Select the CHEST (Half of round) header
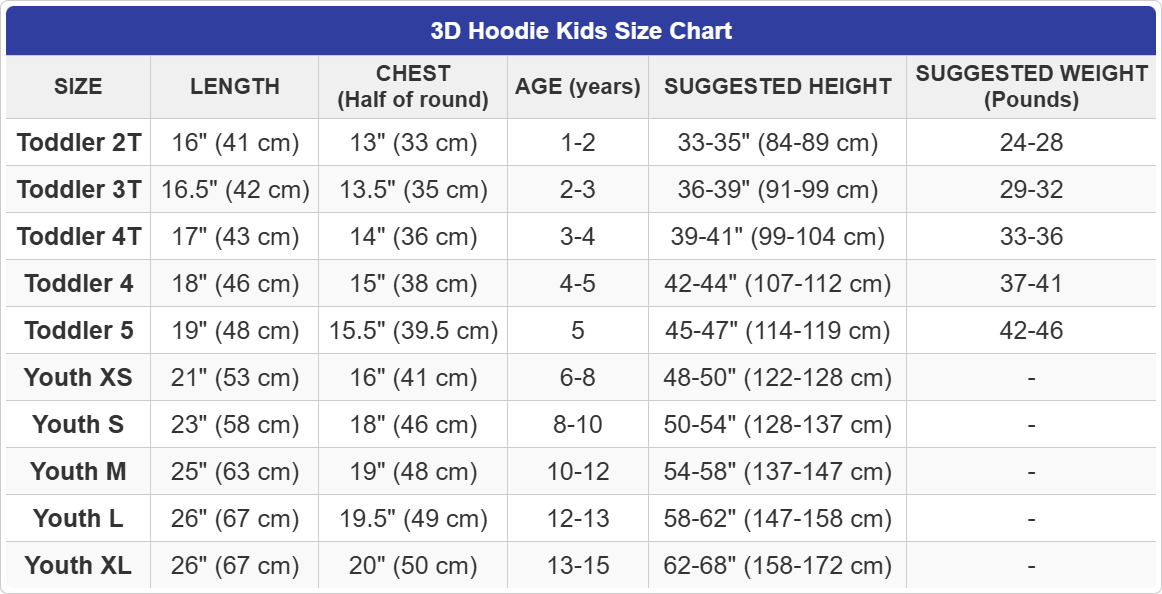Image resolution: width=1162 pixels, height=594 pixels. click(x=413, y=87)
